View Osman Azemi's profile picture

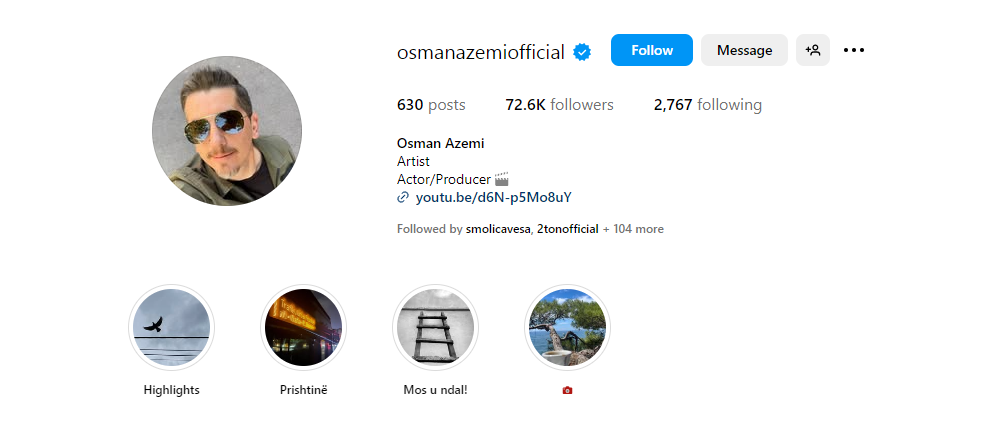click(x=227, y=131)
